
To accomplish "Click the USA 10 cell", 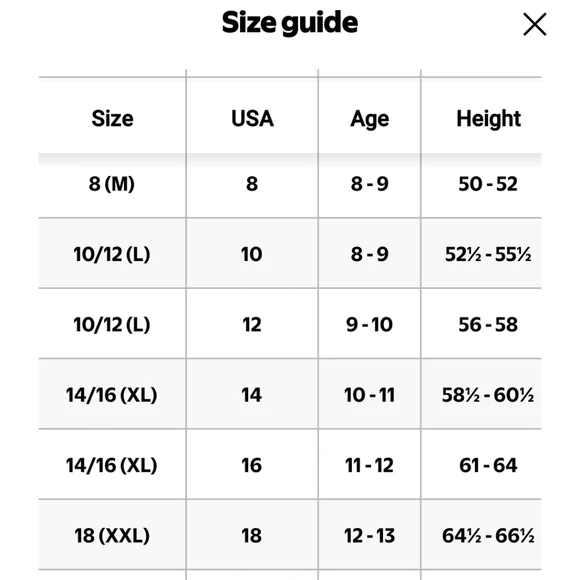I will pyautogui.click(x=252, y=254).
